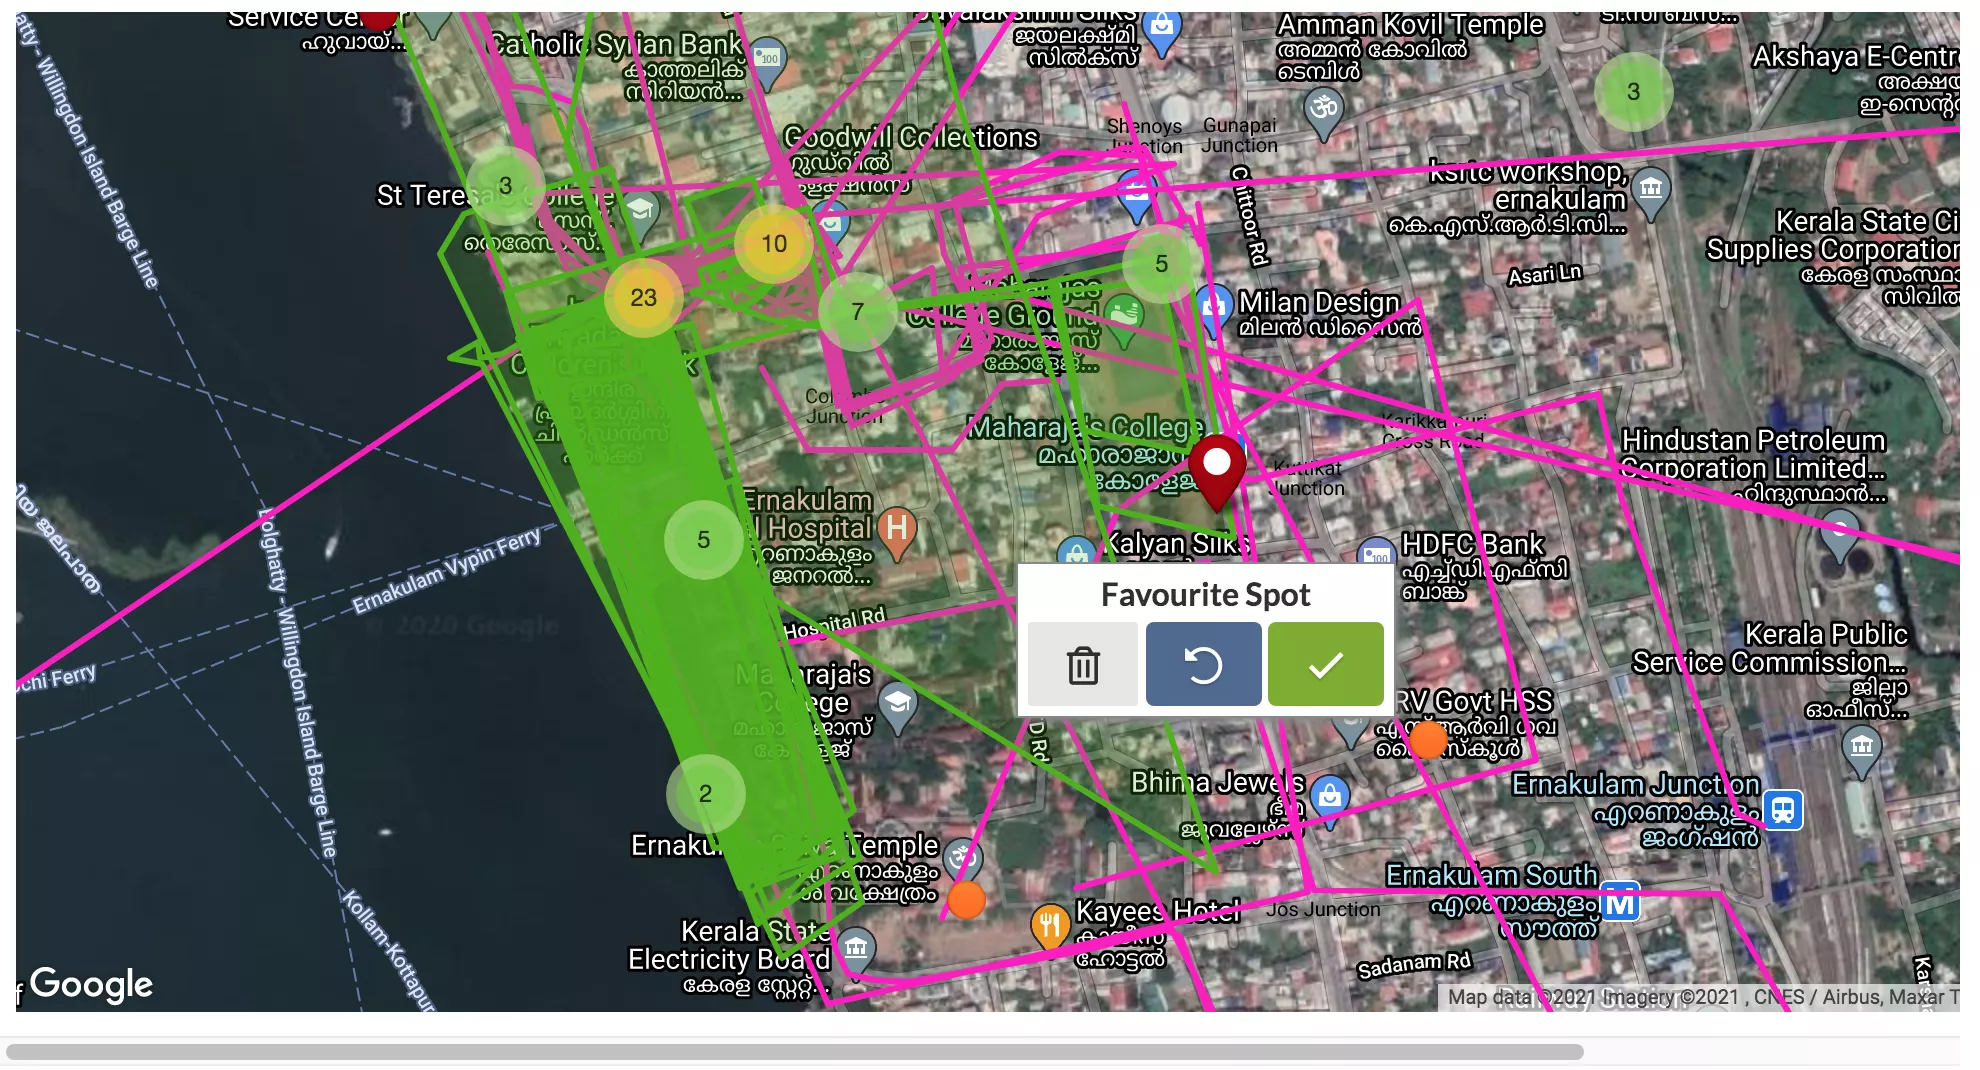Click the KSRTC workshop museum icon
Viewport: 1980px width, 1070px height.
[x=1651, y=188]
